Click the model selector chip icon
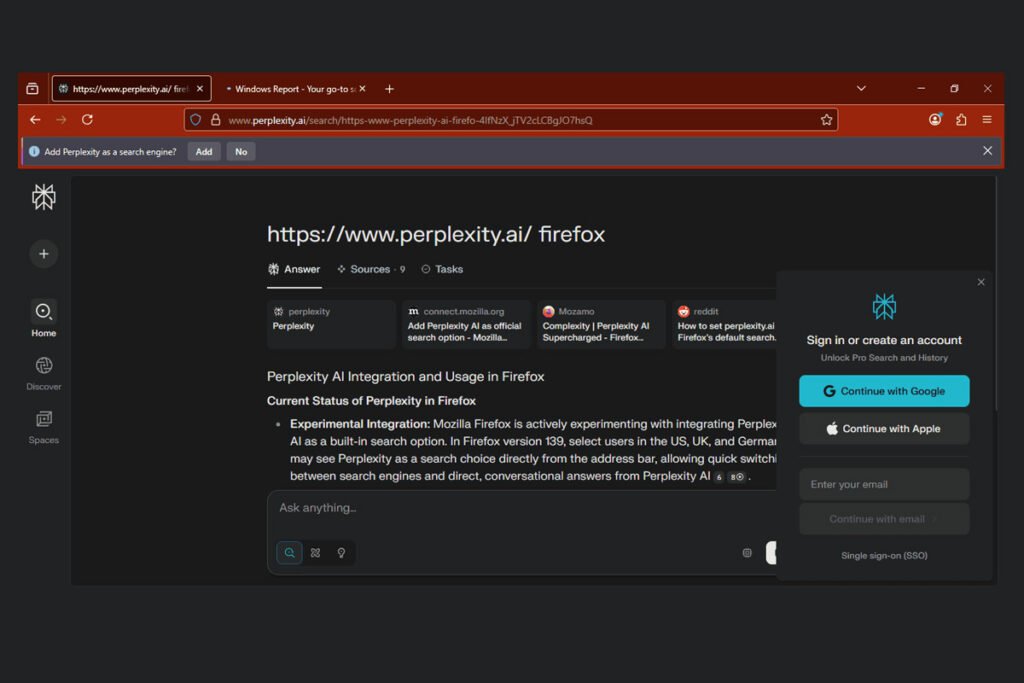This screenshot has width=1024, height=683. (747, 553)
